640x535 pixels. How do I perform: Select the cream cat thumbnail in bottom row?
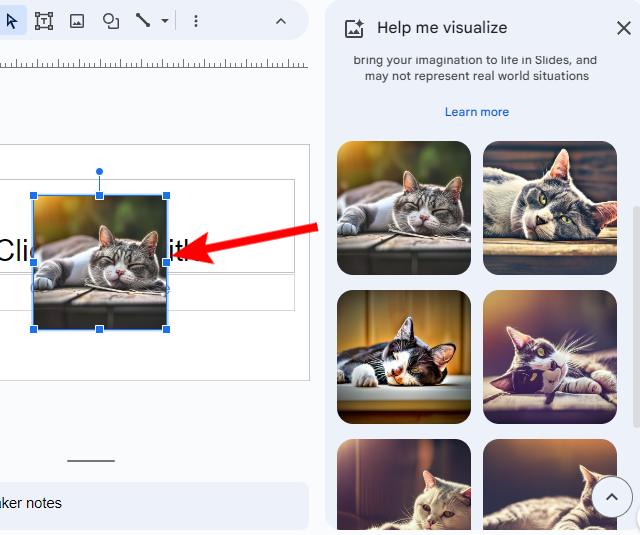(404, 484)
